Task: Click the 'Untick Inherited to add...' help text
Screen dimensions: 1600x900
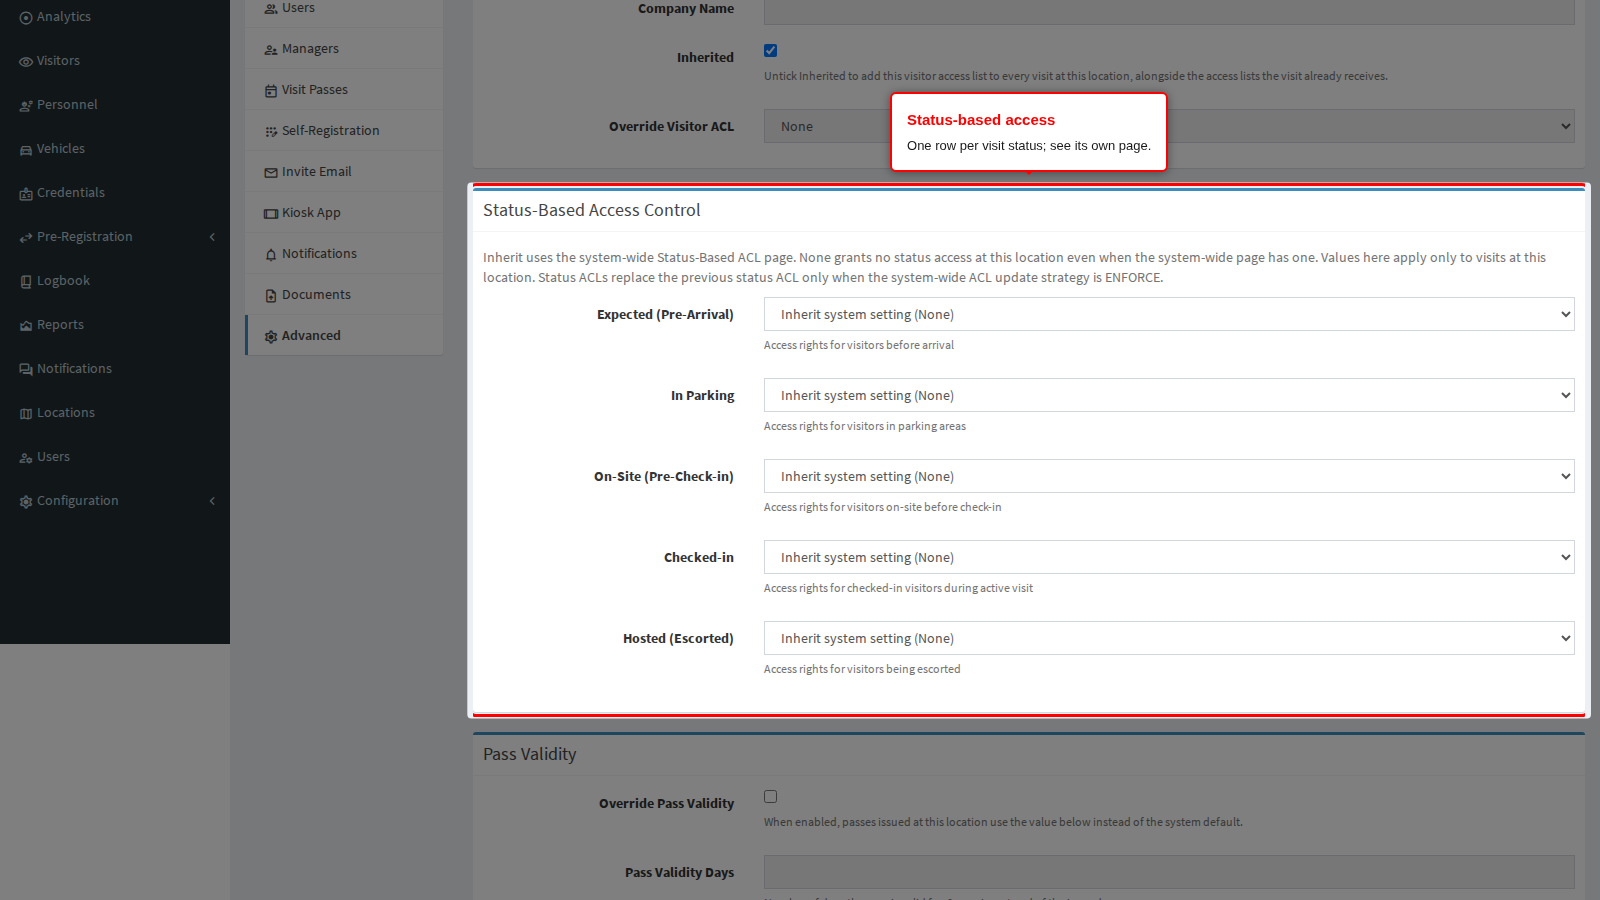Action: [x=1076, y=76]
